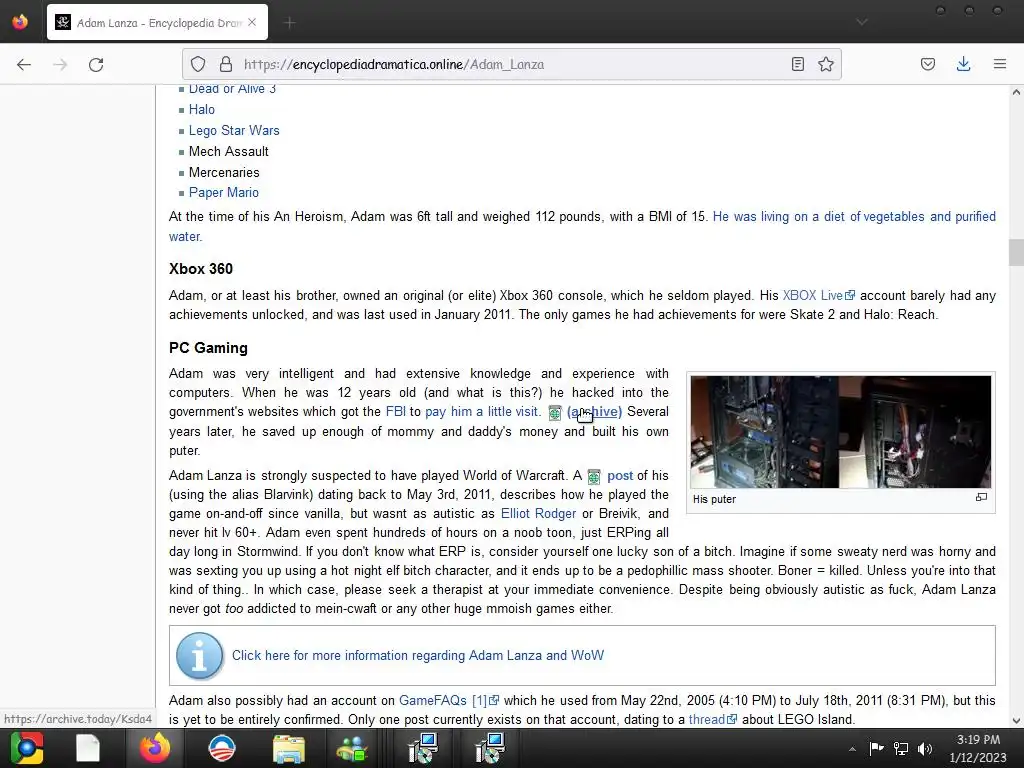The width and height of the screenshot is (1024, 768).
Task: Open the Lego Star Wars link
Action: tap(234, 131)
